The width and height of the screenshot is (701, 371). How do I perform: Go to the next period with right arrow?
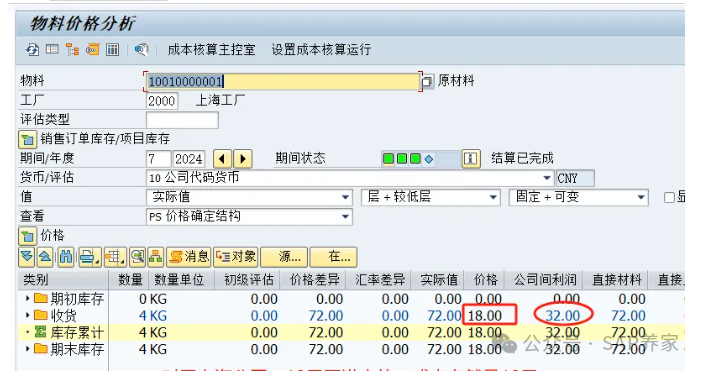pos(243,159)
